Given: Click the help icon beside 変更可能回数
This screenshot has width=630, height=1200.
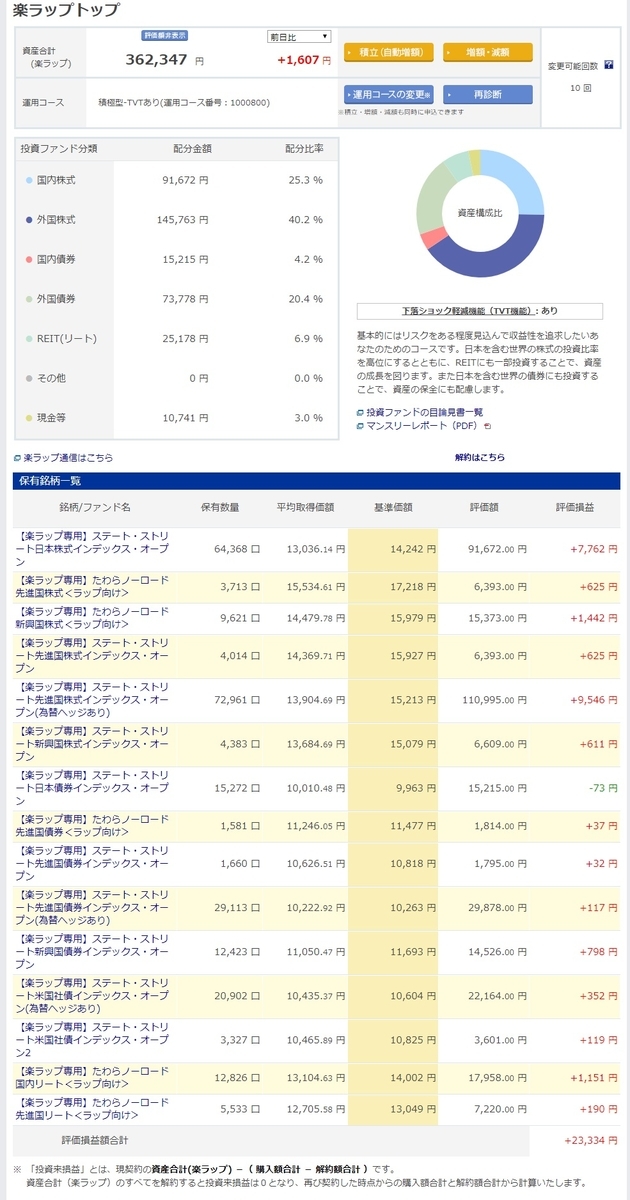Looking at the screenshot, I should click(609, 65).
